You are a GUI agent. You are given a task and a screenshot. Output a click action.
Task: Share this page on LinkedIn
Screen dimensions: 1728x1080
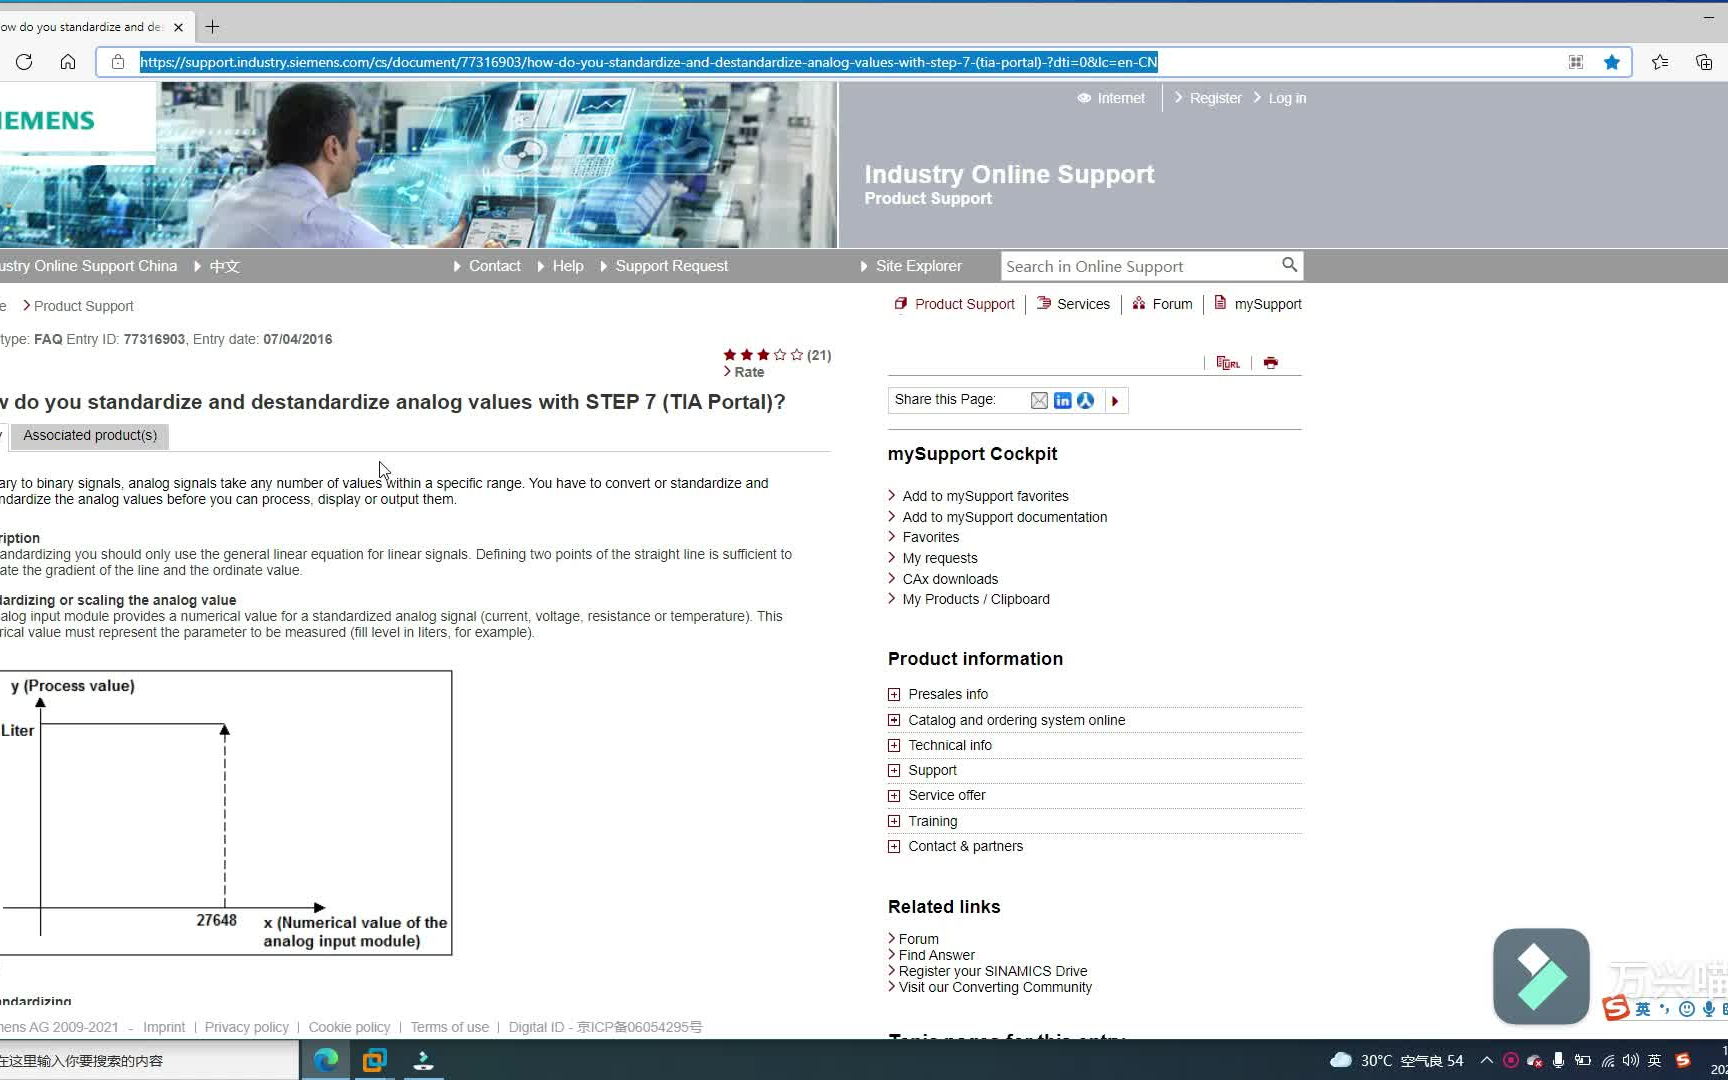[1062, 400]
